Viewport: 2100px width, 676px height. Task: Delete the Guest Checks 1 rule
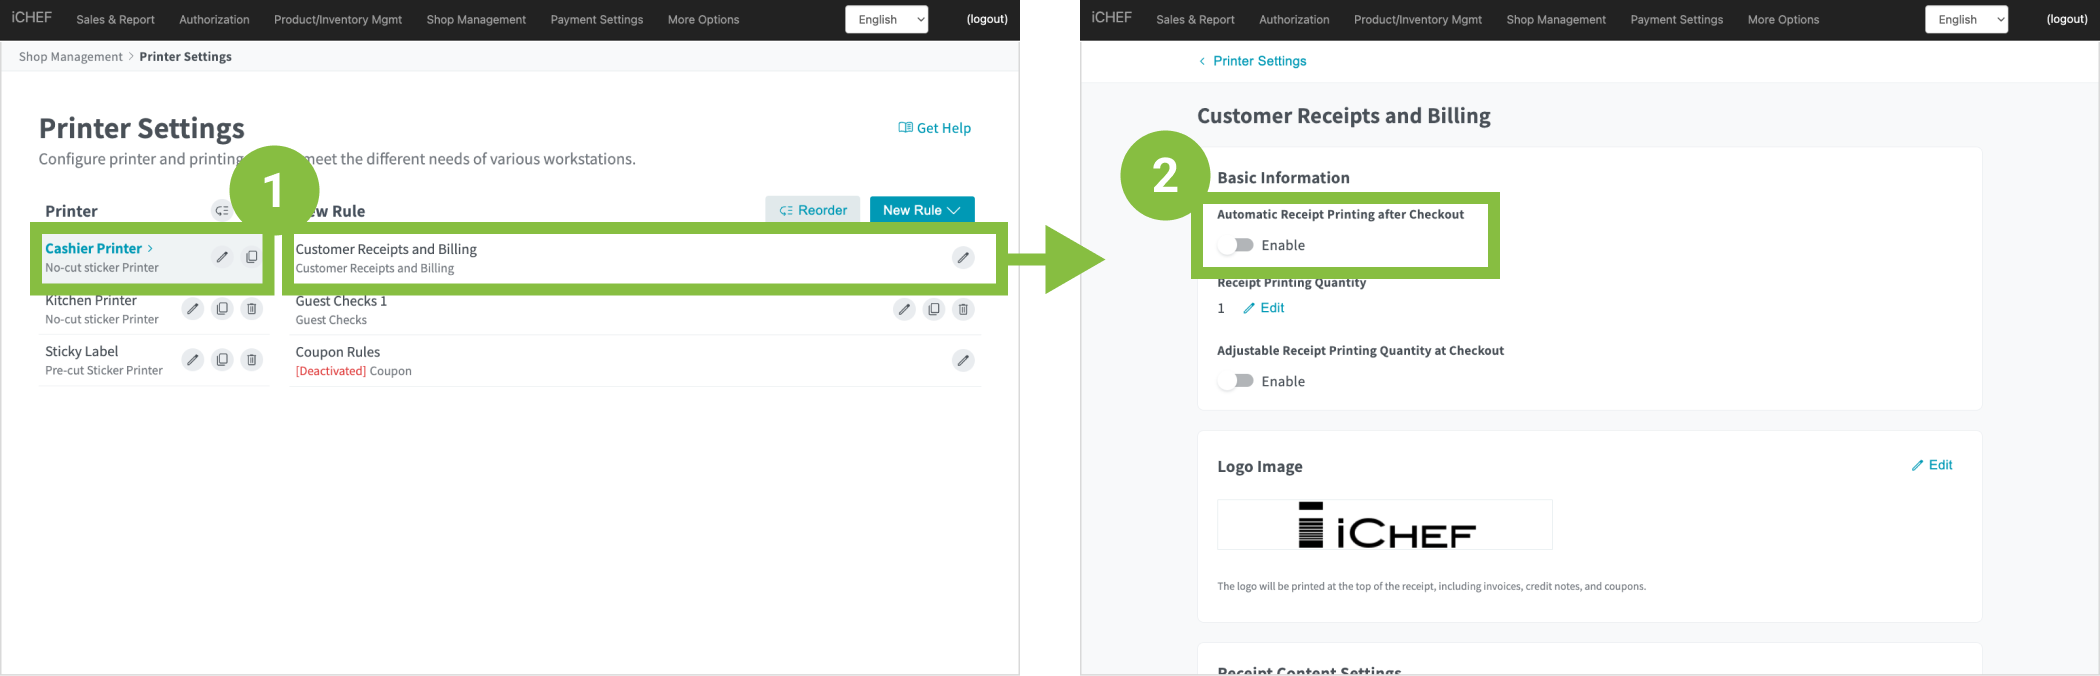(963, 310)
